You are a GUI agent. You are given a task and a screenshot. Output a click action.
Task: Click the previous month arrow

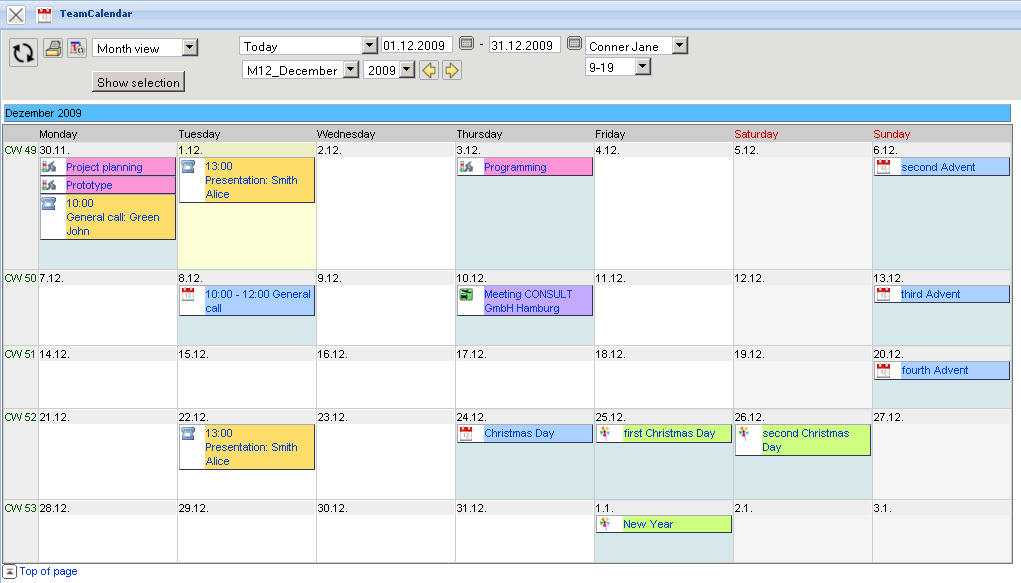click(429, 70)
